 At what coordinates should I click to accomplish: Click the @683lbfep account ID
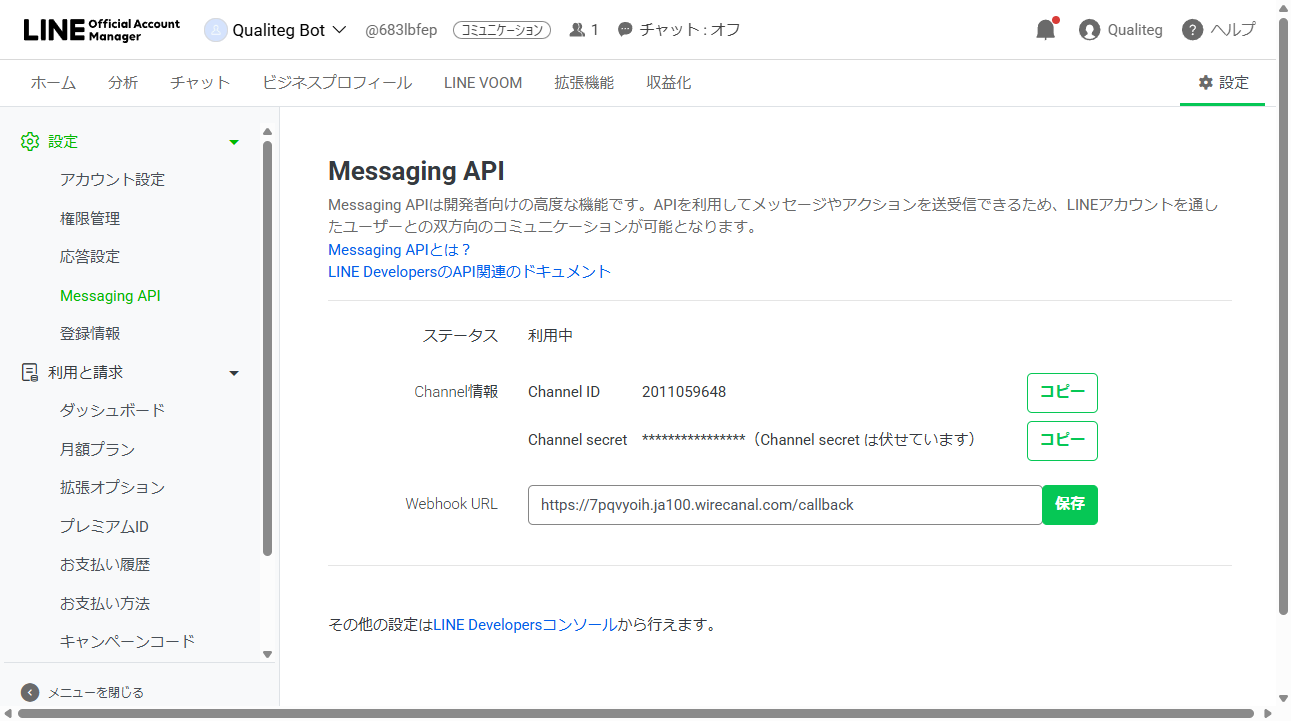(x=401, y=30)
